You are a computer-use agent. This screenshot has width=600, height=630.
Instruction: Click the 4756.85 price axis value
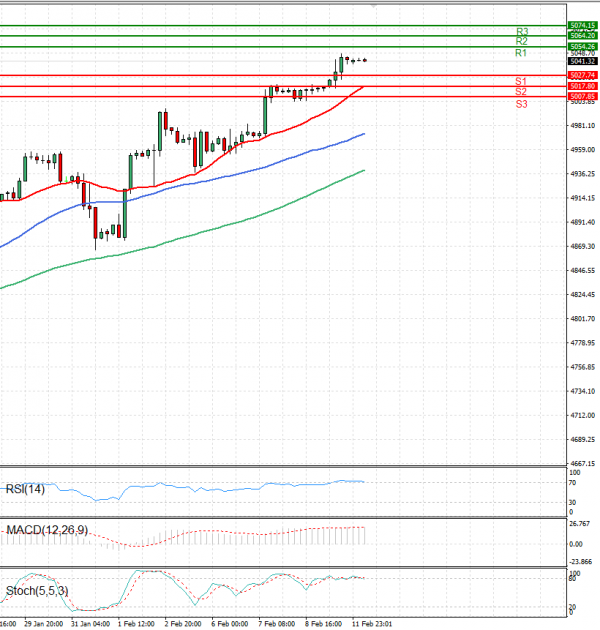coord(583,367)
